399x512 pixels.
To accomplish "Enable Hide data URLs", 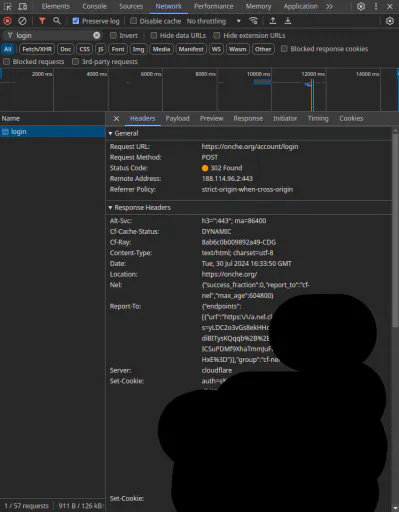I will [153, 35].
